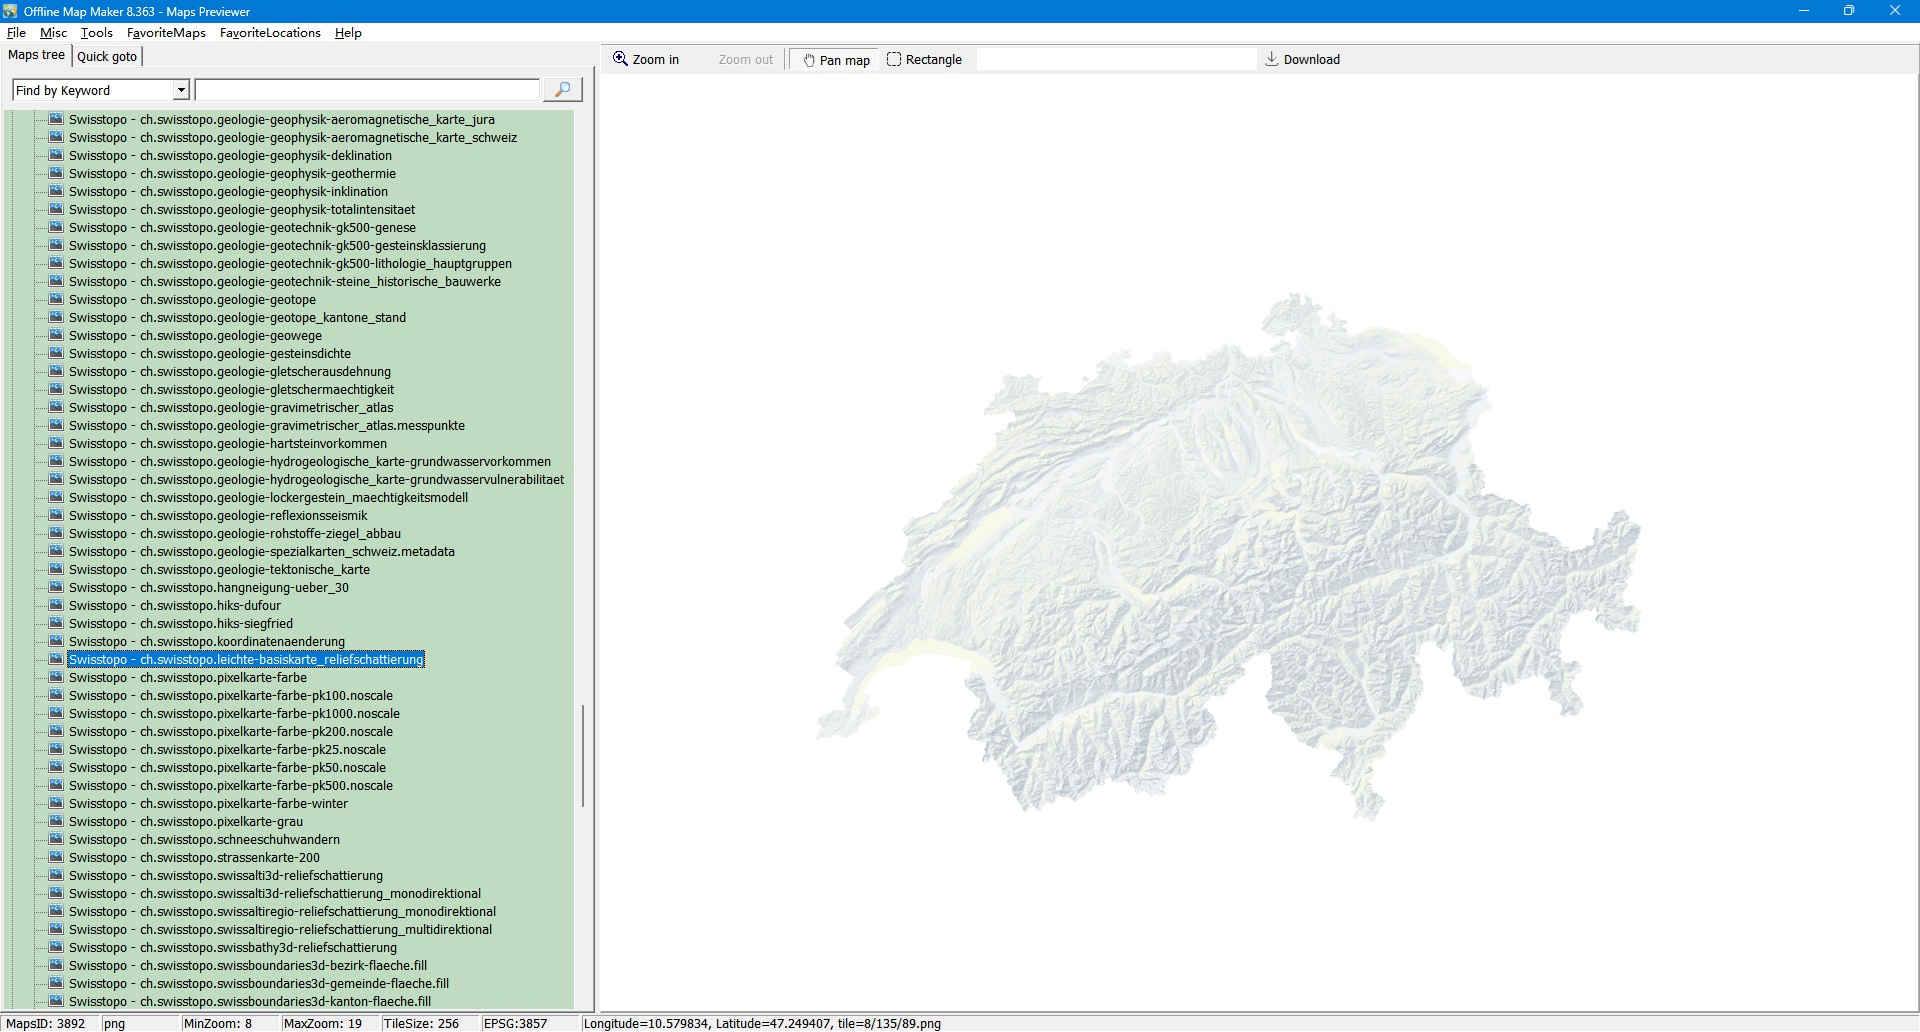Click the magnifier search icon button

click(562, 90)
